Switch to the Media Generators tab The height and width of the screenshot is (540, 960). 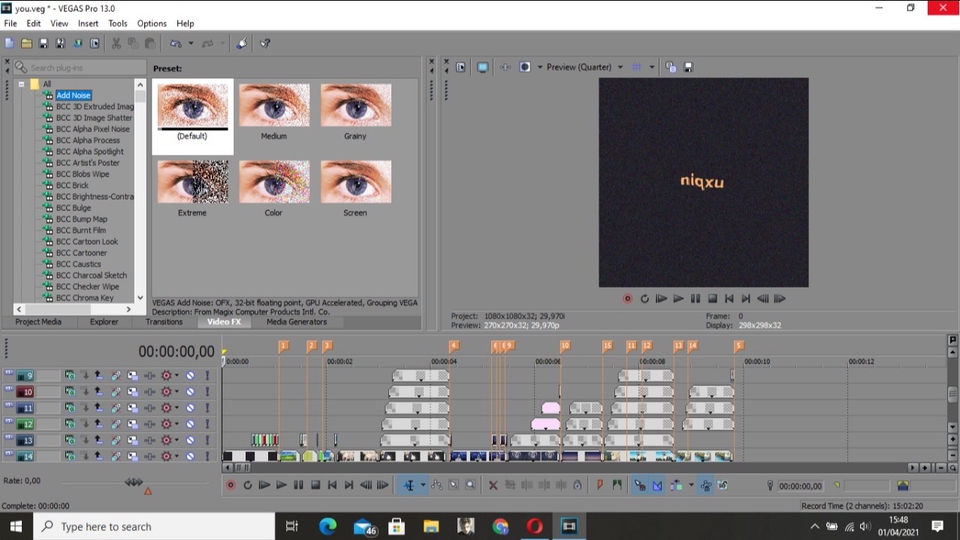296,322
